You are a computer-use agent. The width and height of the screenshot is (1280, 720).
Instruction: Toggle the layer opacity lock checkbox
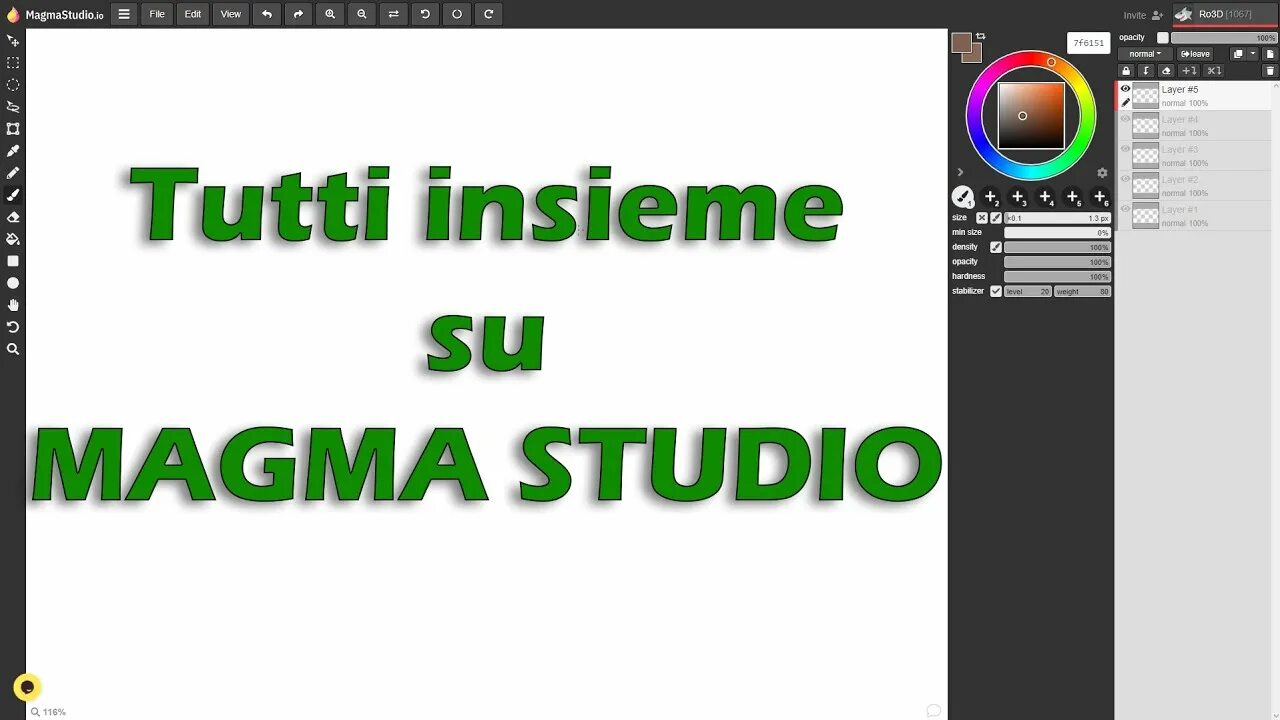[1162, 38]
